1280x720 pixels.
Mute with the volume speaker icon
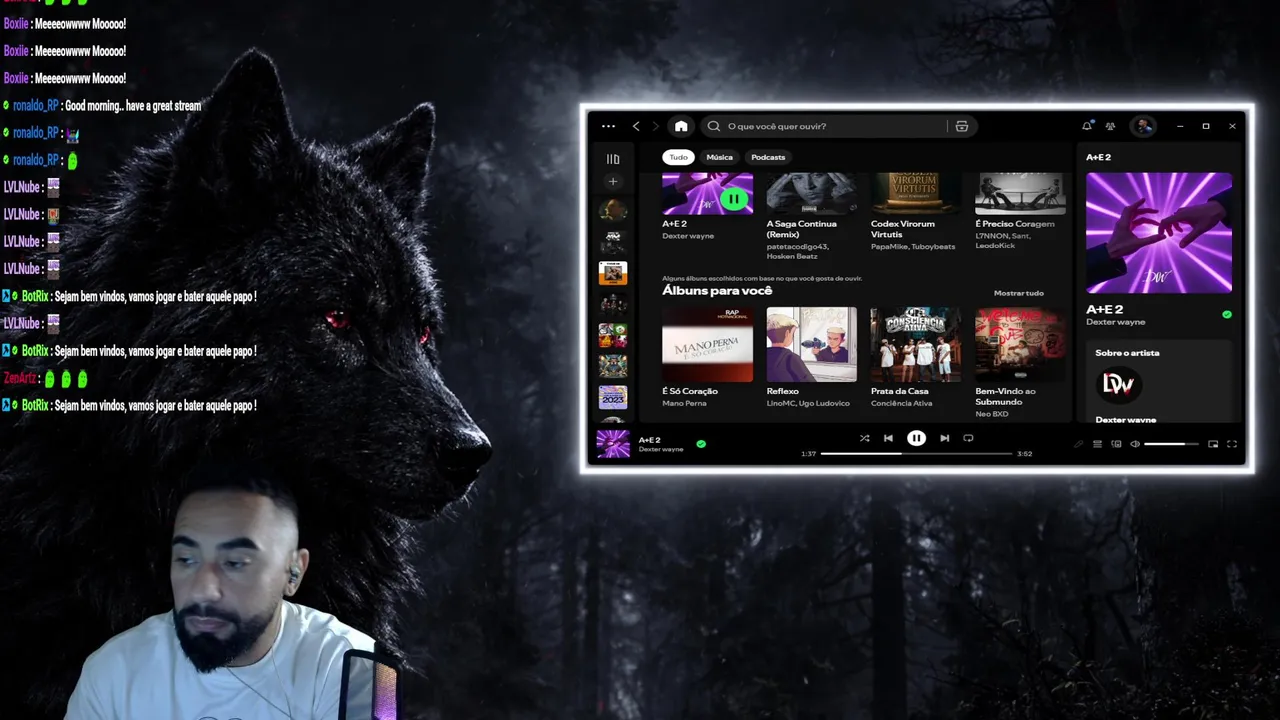tap(1135, 444)
